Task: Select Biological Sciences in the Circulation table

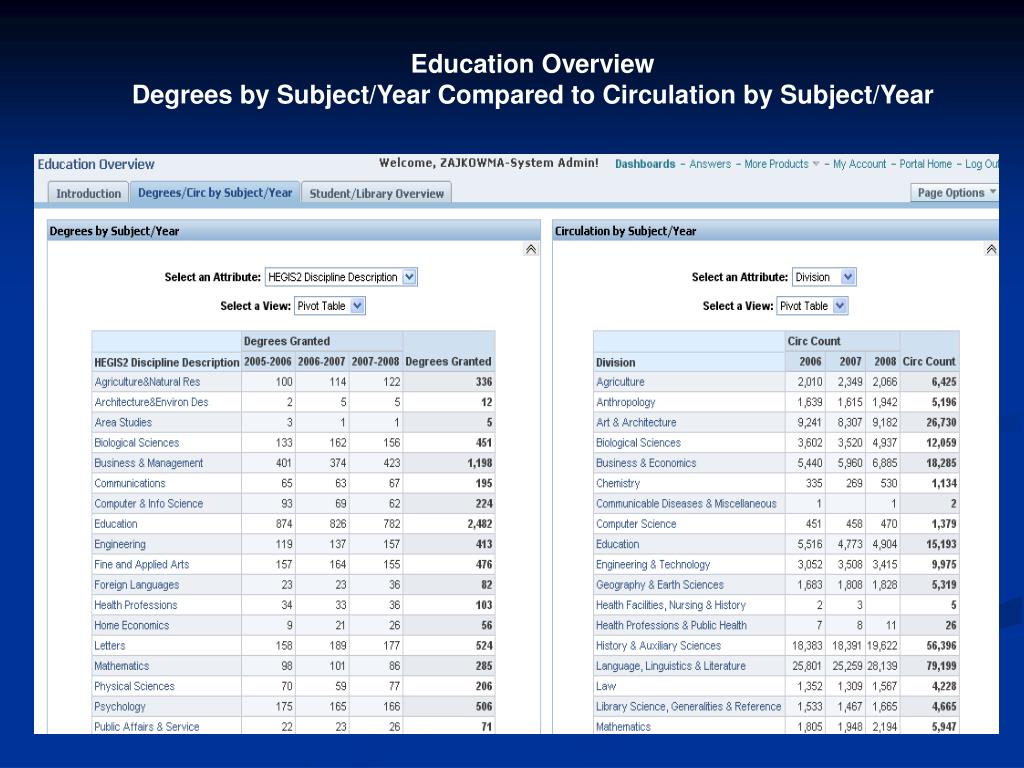Action: tap(638, 443)
